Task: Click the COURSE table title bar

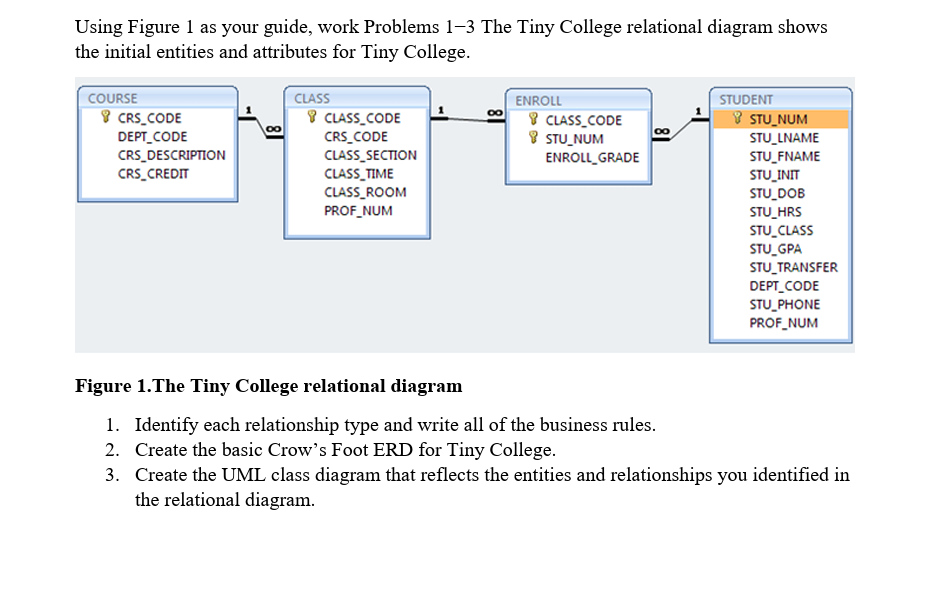Action: (x=157, y=99)
